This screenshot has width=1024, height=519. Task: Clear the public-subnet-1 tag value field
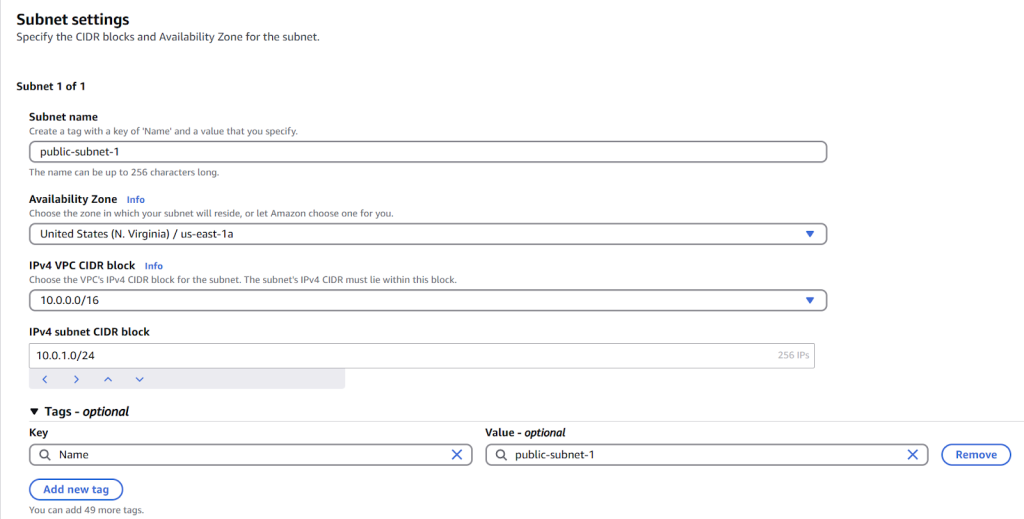click(913, 454)
